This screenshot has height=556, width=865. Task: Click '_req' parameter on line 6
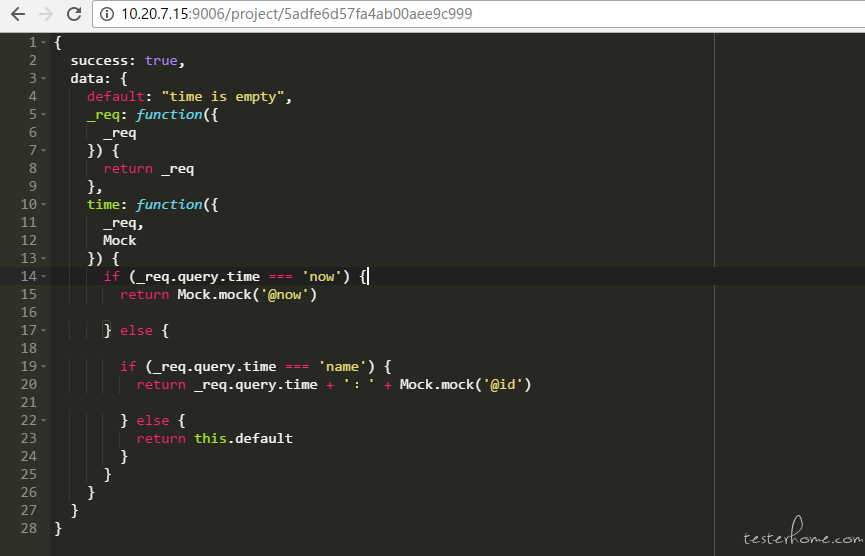120,132
